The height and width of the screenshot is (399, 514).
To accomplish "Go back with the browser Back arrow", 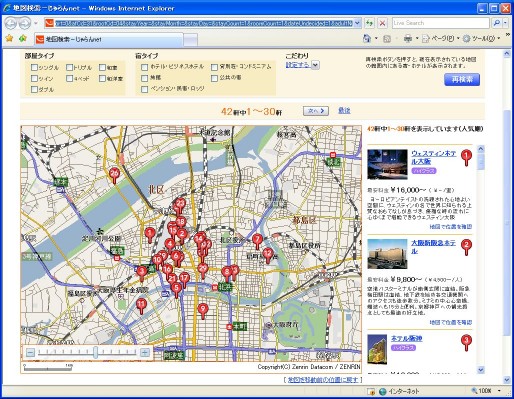I will point(11,23).
